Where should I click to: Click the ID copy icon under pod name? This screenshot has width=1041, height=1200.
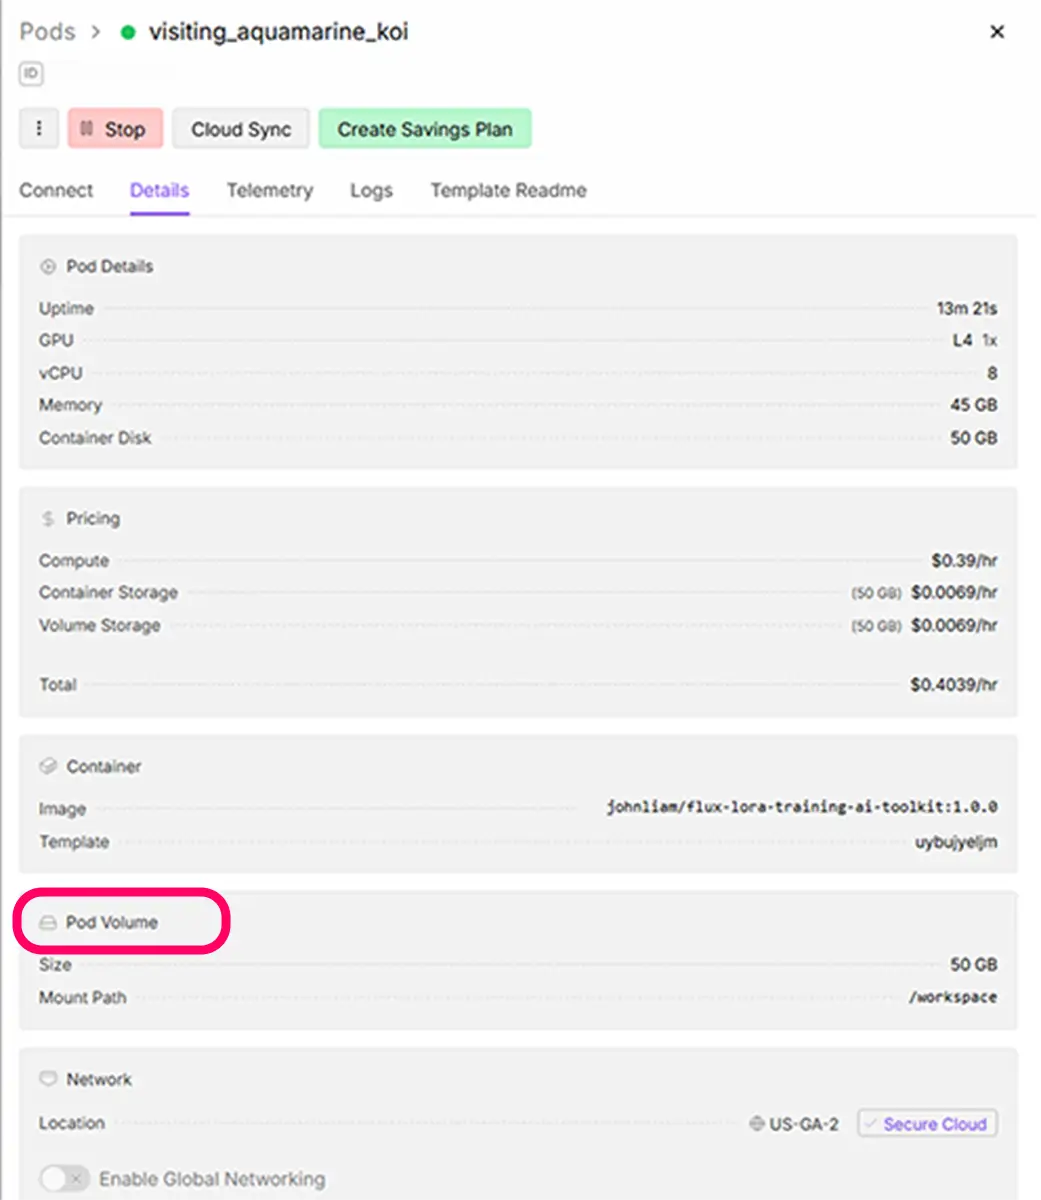click(31, 74)
